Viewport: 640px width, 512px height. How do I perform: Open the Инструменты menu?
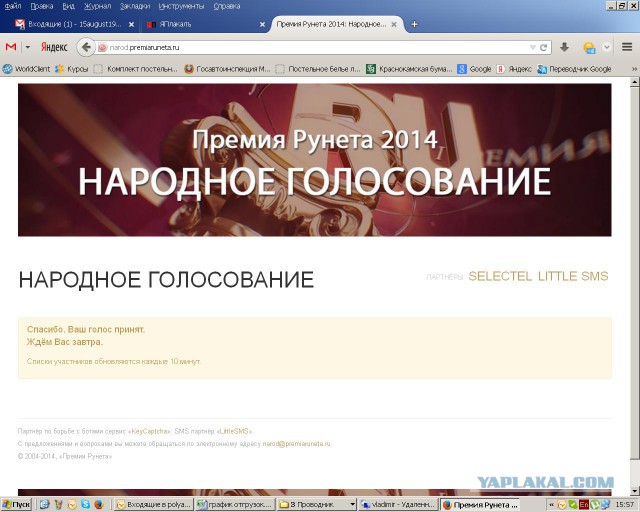click(x=181, y=6)
